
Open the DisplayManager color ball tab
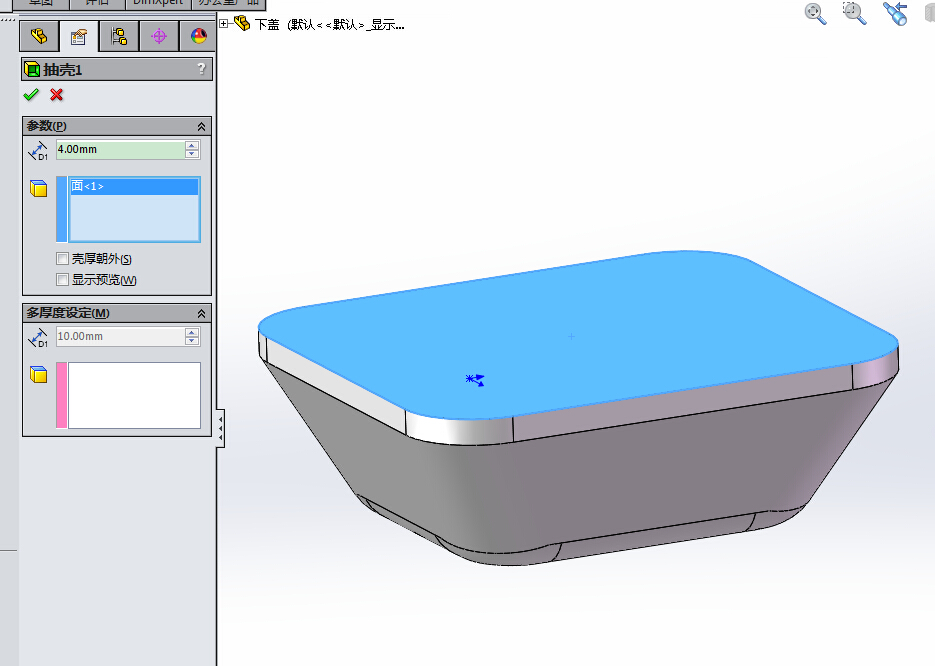pos(197,36)
